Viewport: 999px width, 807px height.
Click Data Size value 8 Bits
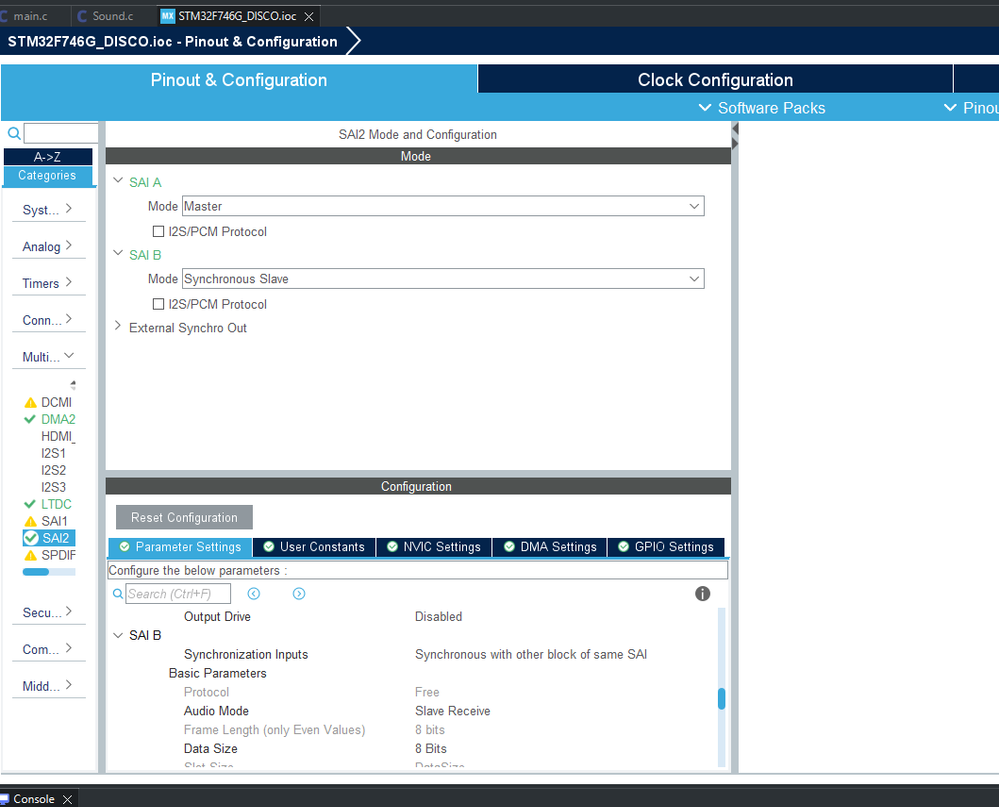pyautogui.click(x=431, y=748)
